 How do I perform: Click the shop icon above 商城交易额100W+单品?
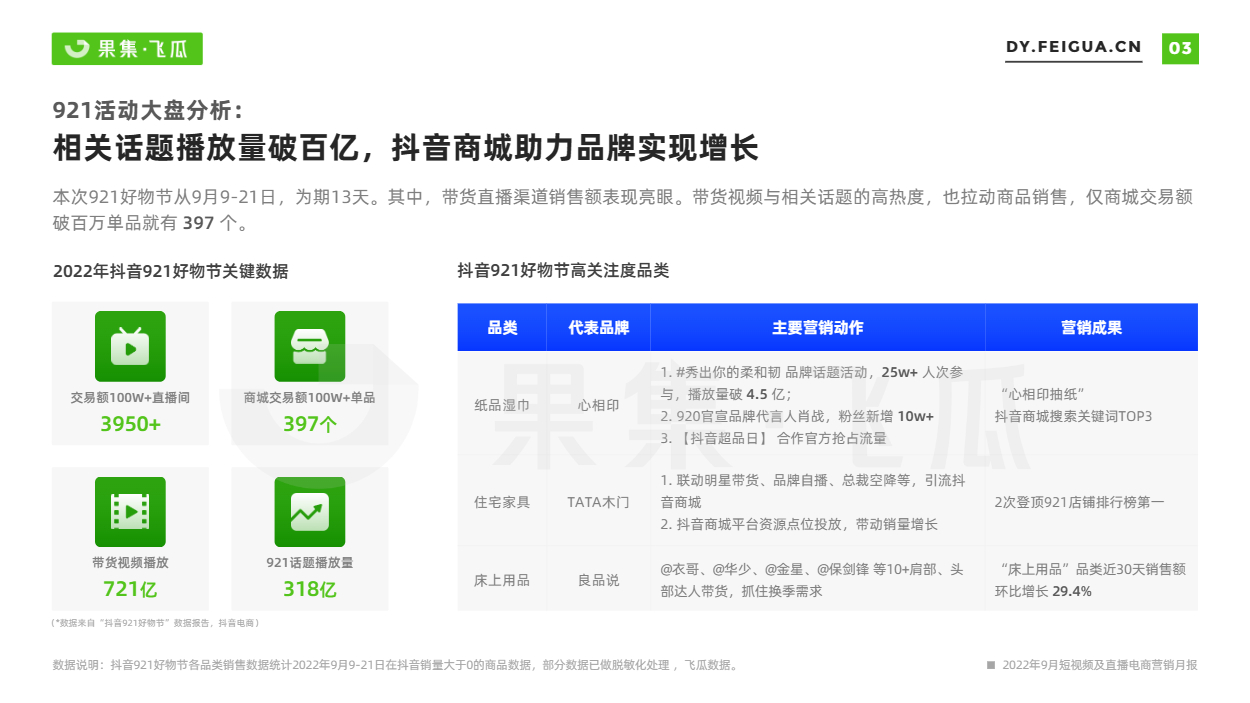coord(310,346)
